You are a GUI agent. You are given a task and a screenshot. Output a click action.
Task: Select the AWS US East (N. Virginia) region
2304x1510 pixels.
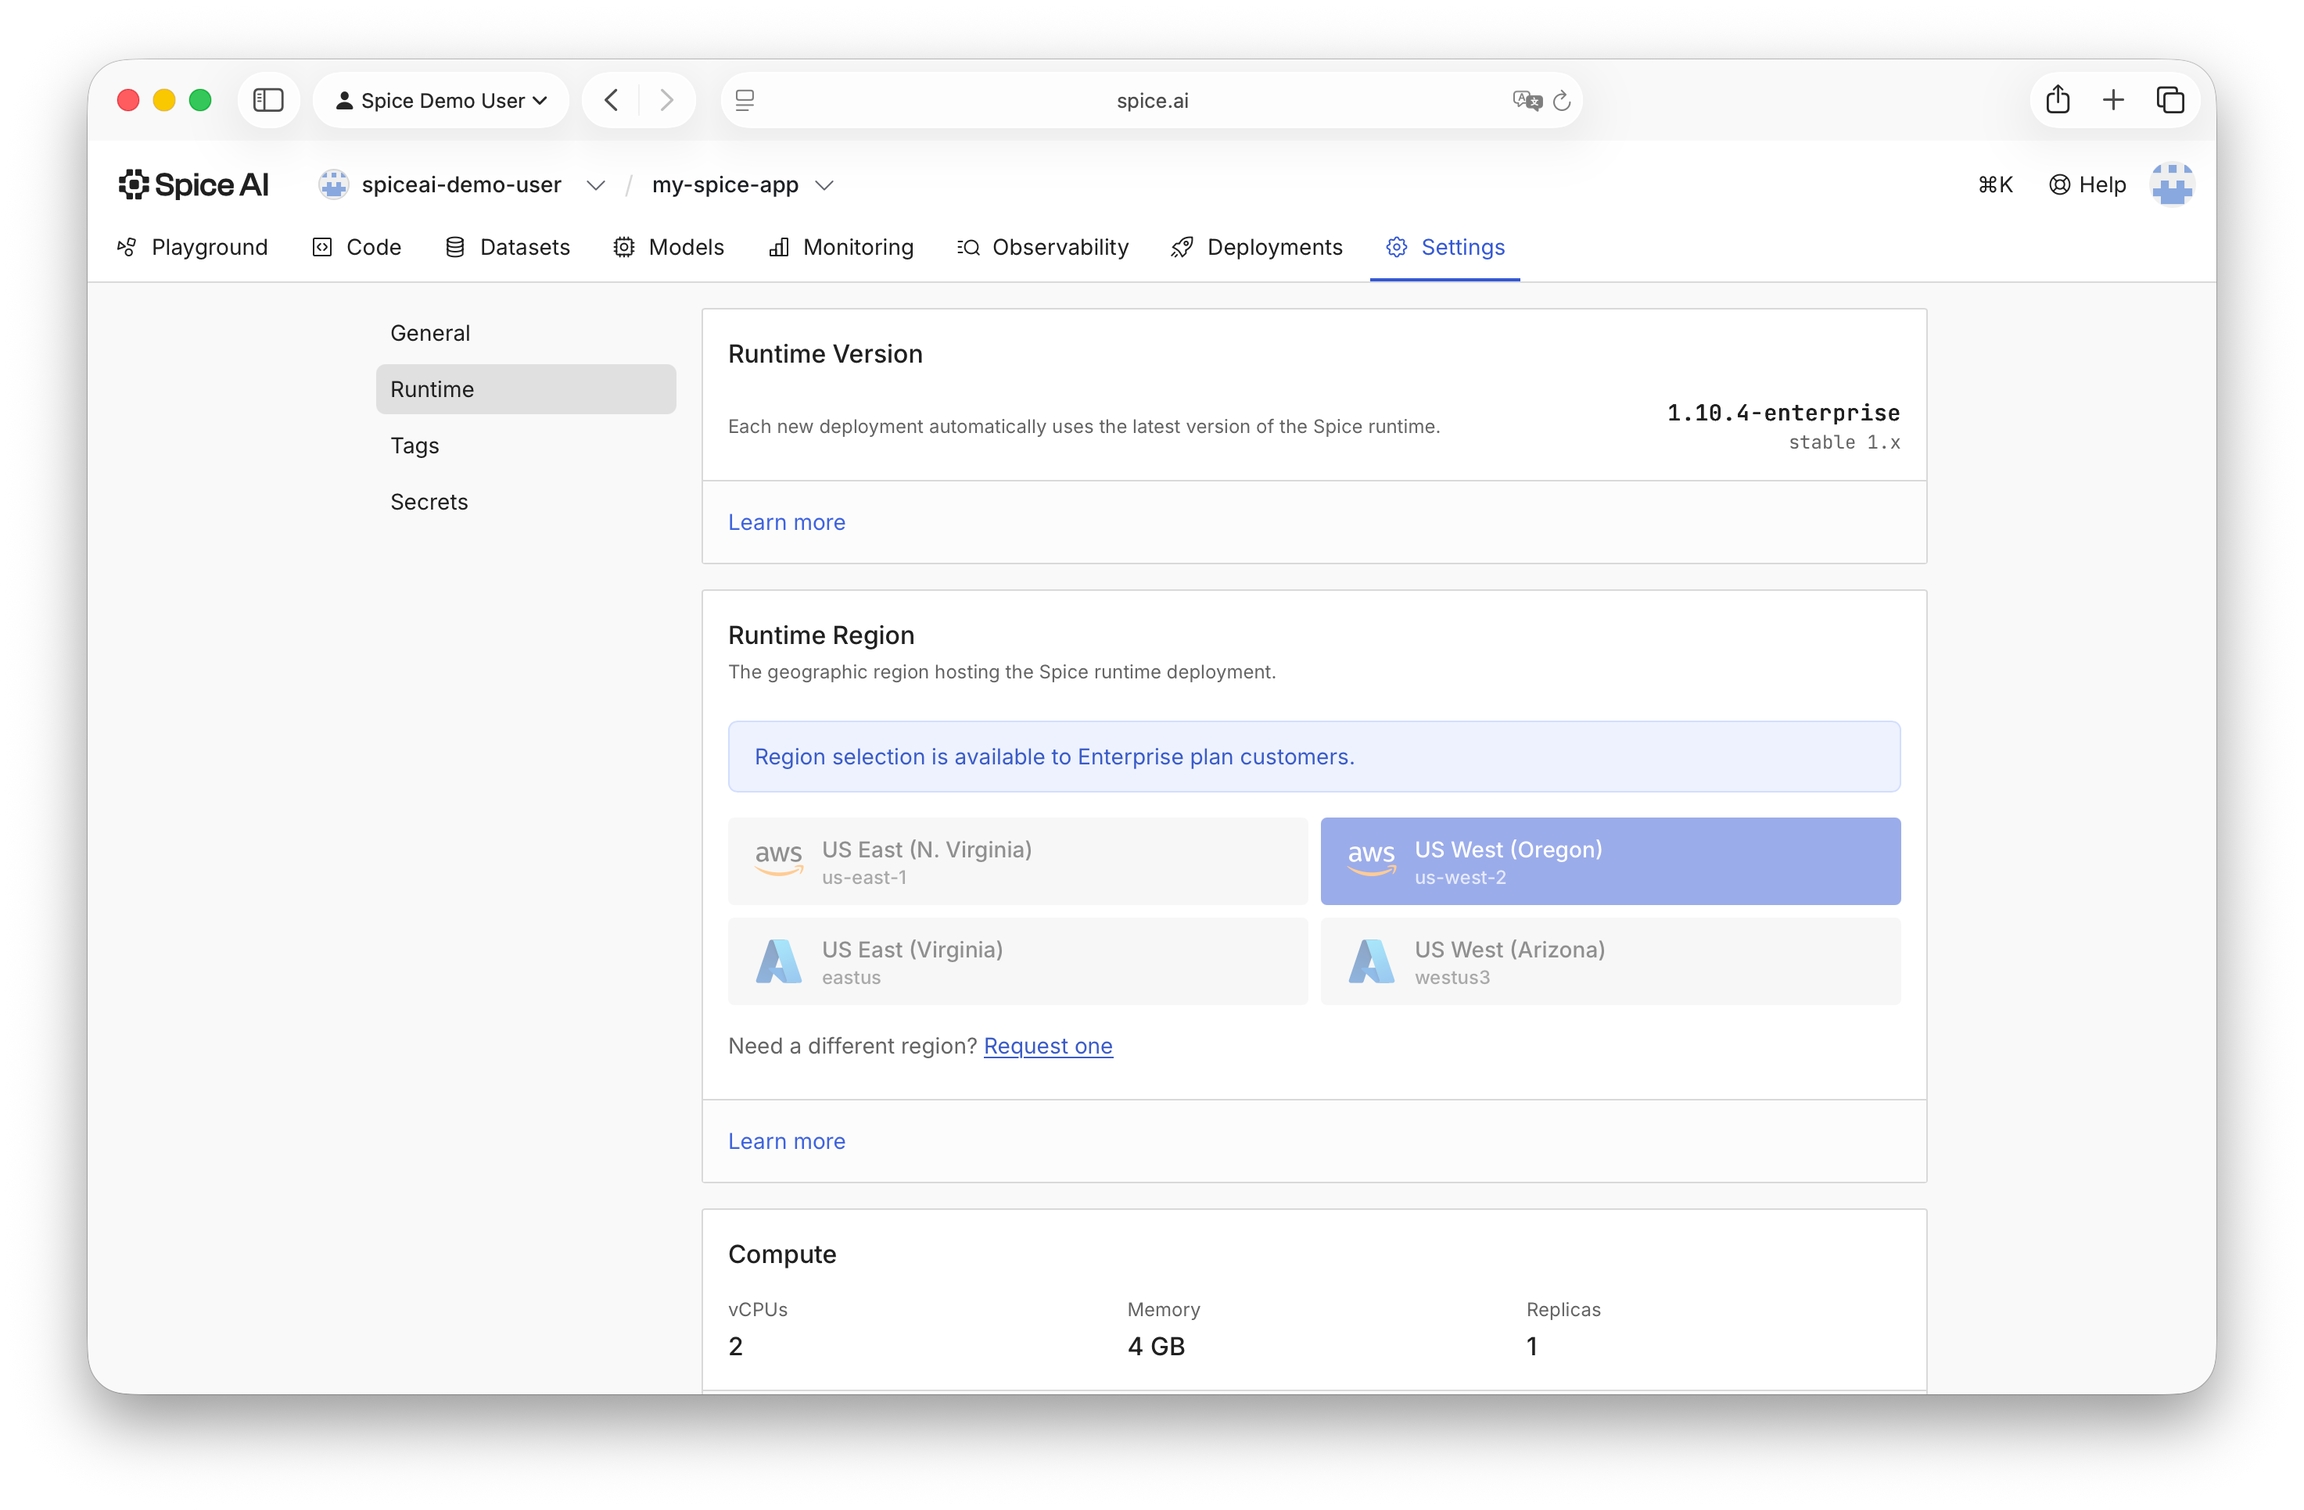[1017, 861]
